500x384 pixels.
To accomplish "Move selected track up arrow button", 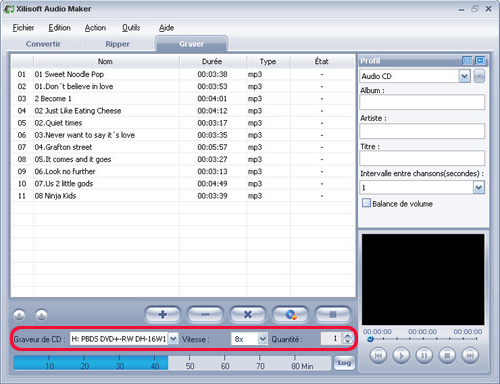I will [x=19, y=315].
